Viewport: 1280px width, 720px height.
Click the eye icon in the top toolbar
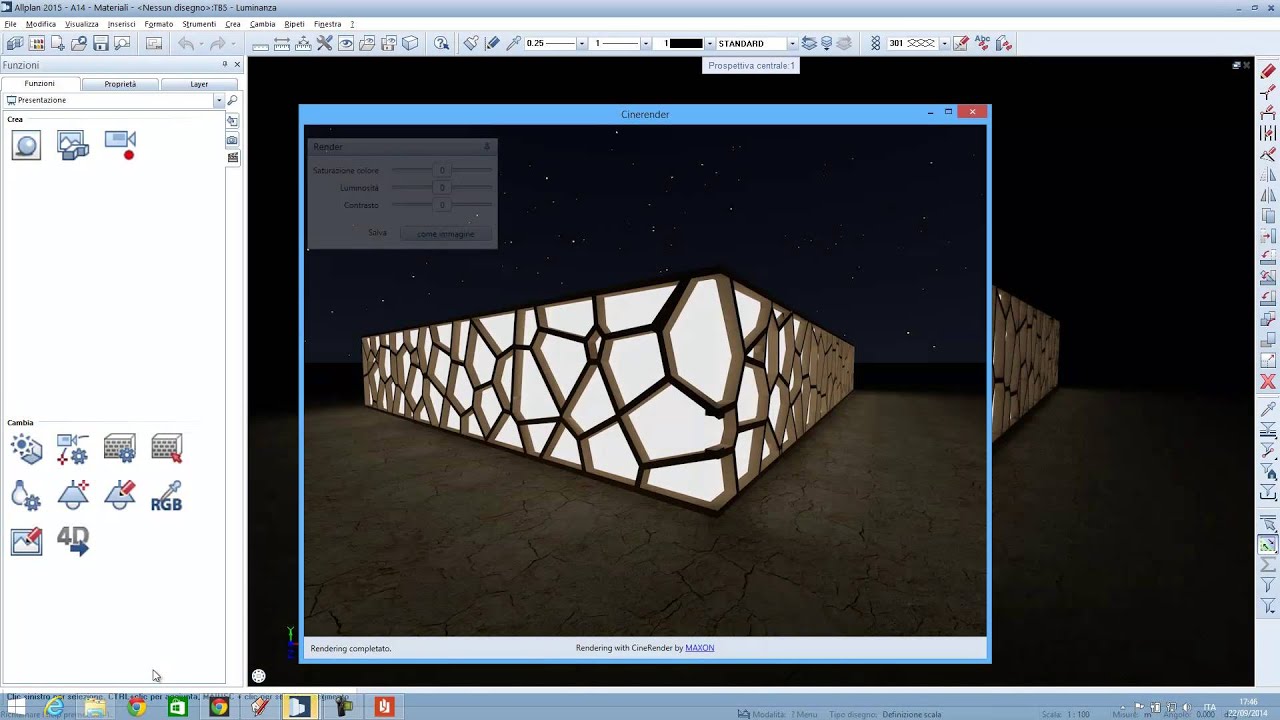346,43
